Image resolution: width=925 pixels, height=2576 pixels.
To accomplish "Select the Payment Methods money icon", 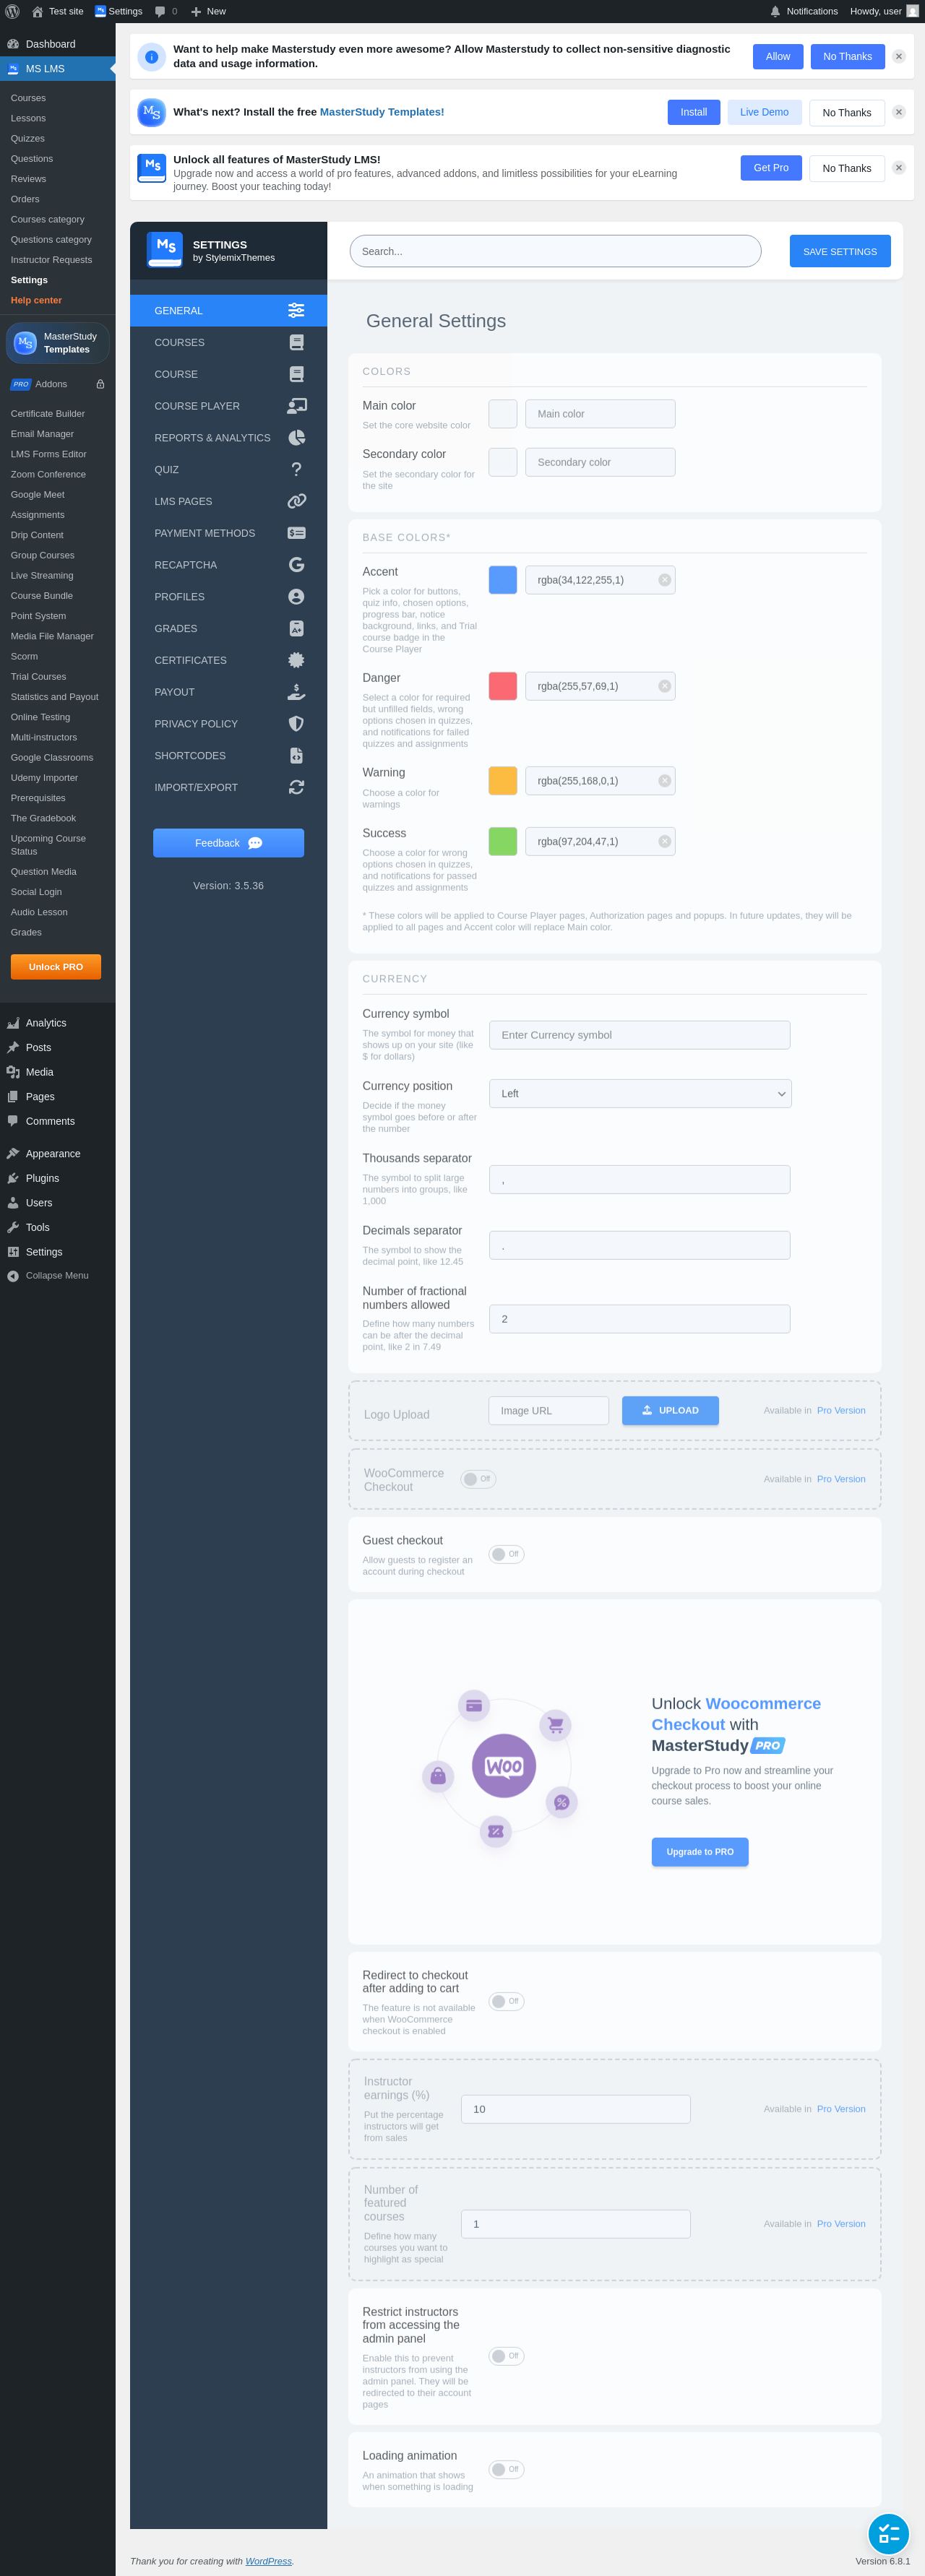I will pos(296,533).
